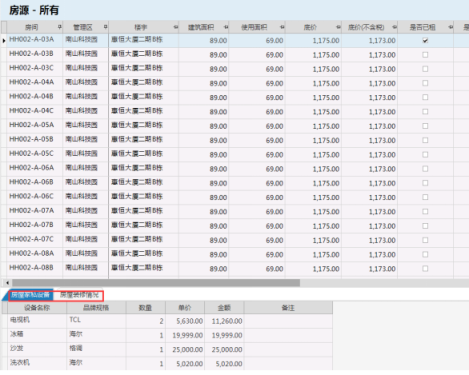Screen dimensions: 469x375
Task: Tick the rented checkbox for HH002-A-05A
Action: [x=425, y=126]
